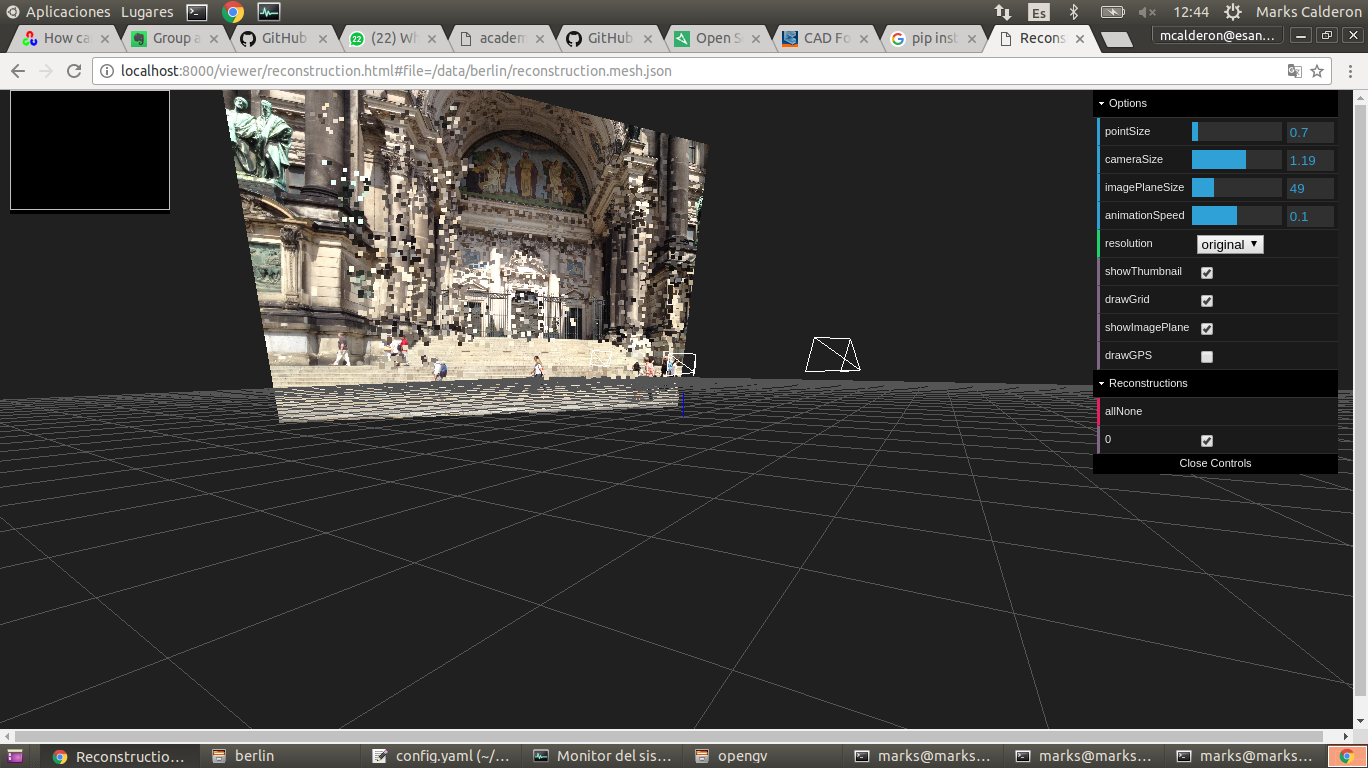This screenshot has height=768, width=1368.
Task: Uncheck showImagePlane option
Action: pos(1207,328)
